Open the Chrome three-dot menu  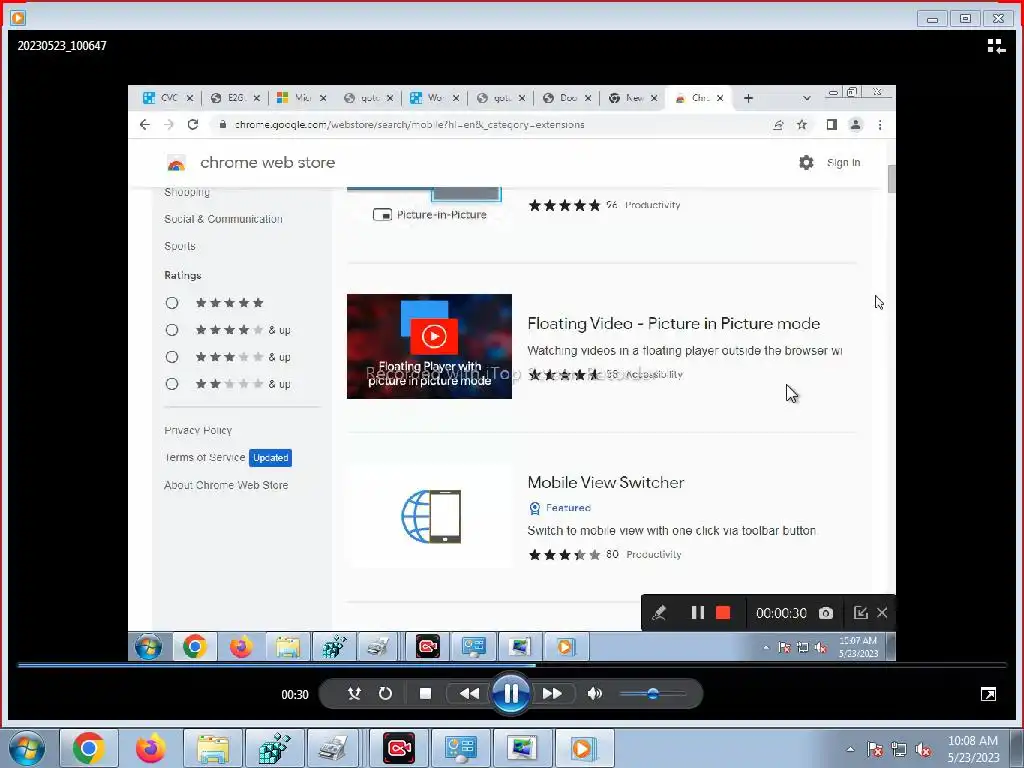click(x=880, y=125)
